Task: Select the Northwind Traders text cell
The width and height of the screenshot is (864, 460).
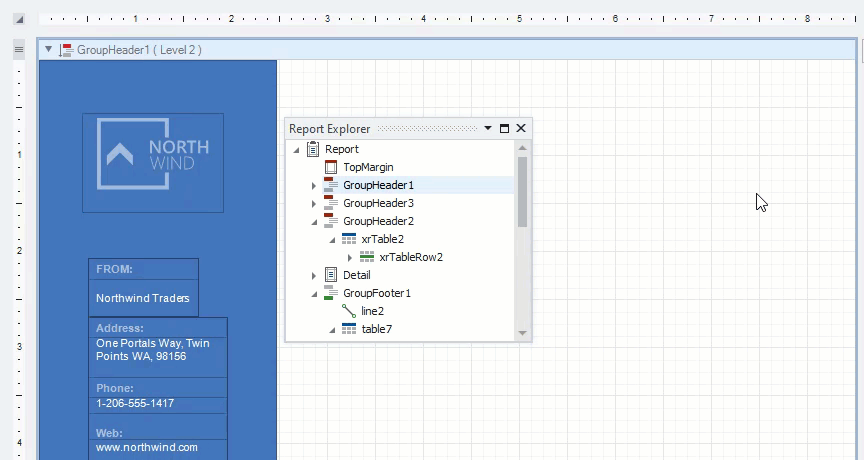Action: pos(142,298)
